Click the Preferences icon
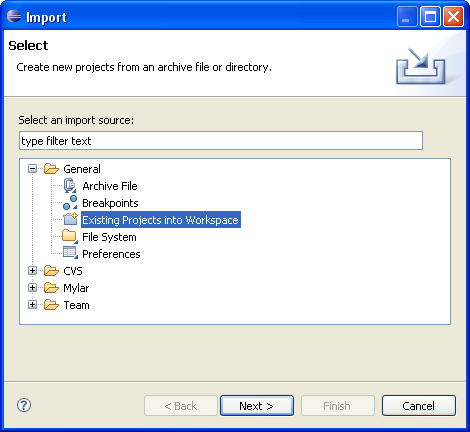Screen dimensions: 470x432 pyautogui.click(x=70, y=253)
